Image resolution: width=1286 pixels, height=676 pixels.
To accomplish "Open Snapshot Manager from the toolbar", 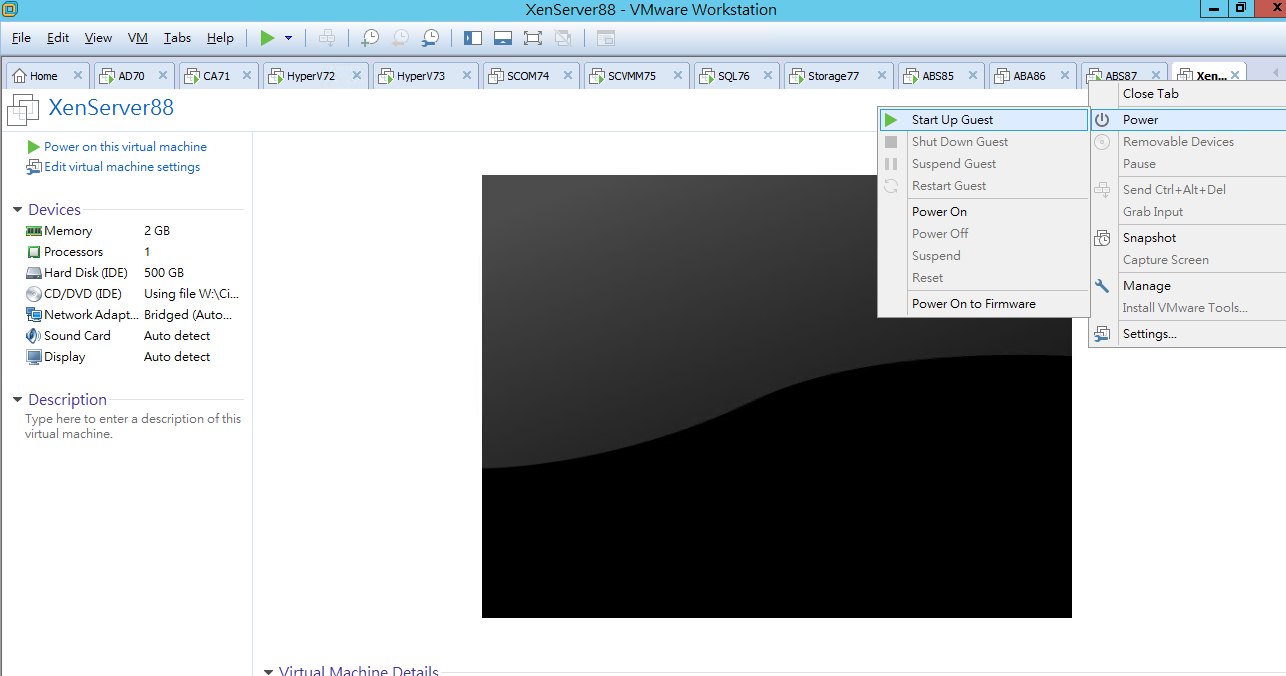I will pos(430,38).
